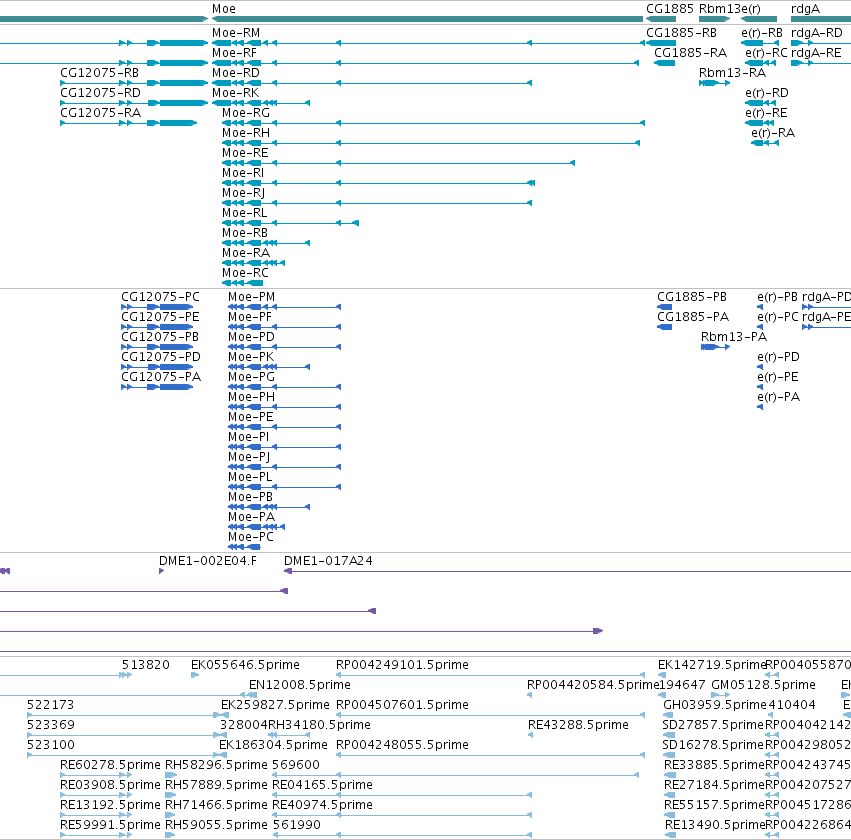Image resolution: width=851 pixels, height=840 pixels.
Task: Select EST label 523100
Action: tap(50, 745)
